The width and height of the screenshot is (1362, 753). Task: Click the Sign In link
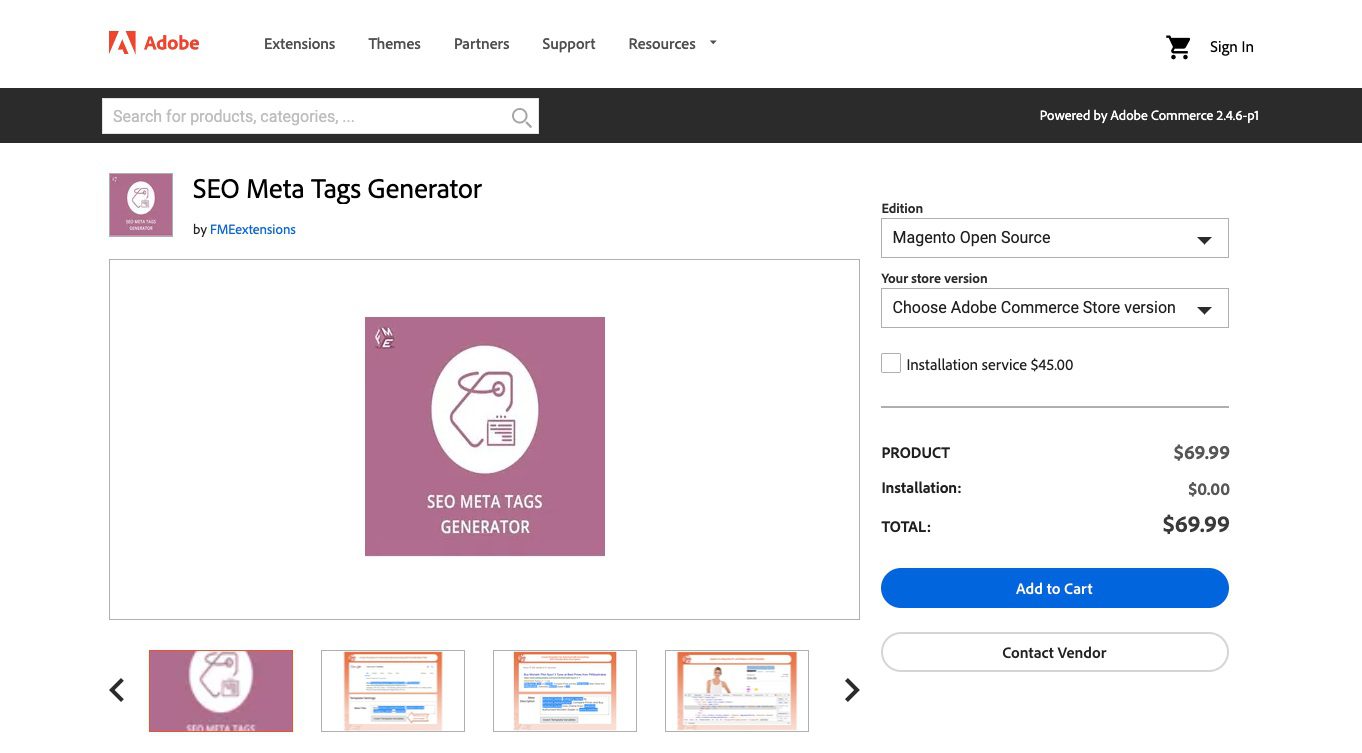point(1231,47)
